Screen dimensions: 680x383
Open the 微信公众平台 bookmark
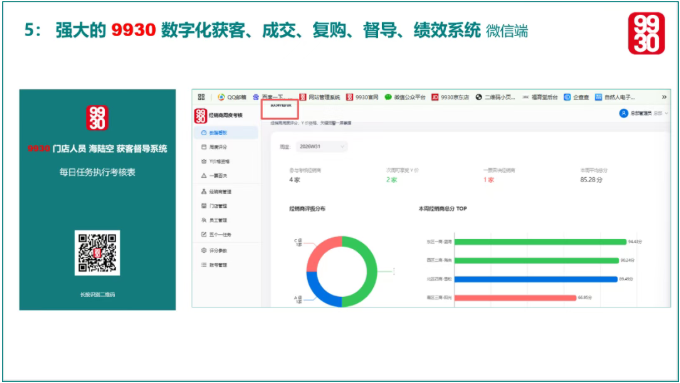click(x=405, y=97)
